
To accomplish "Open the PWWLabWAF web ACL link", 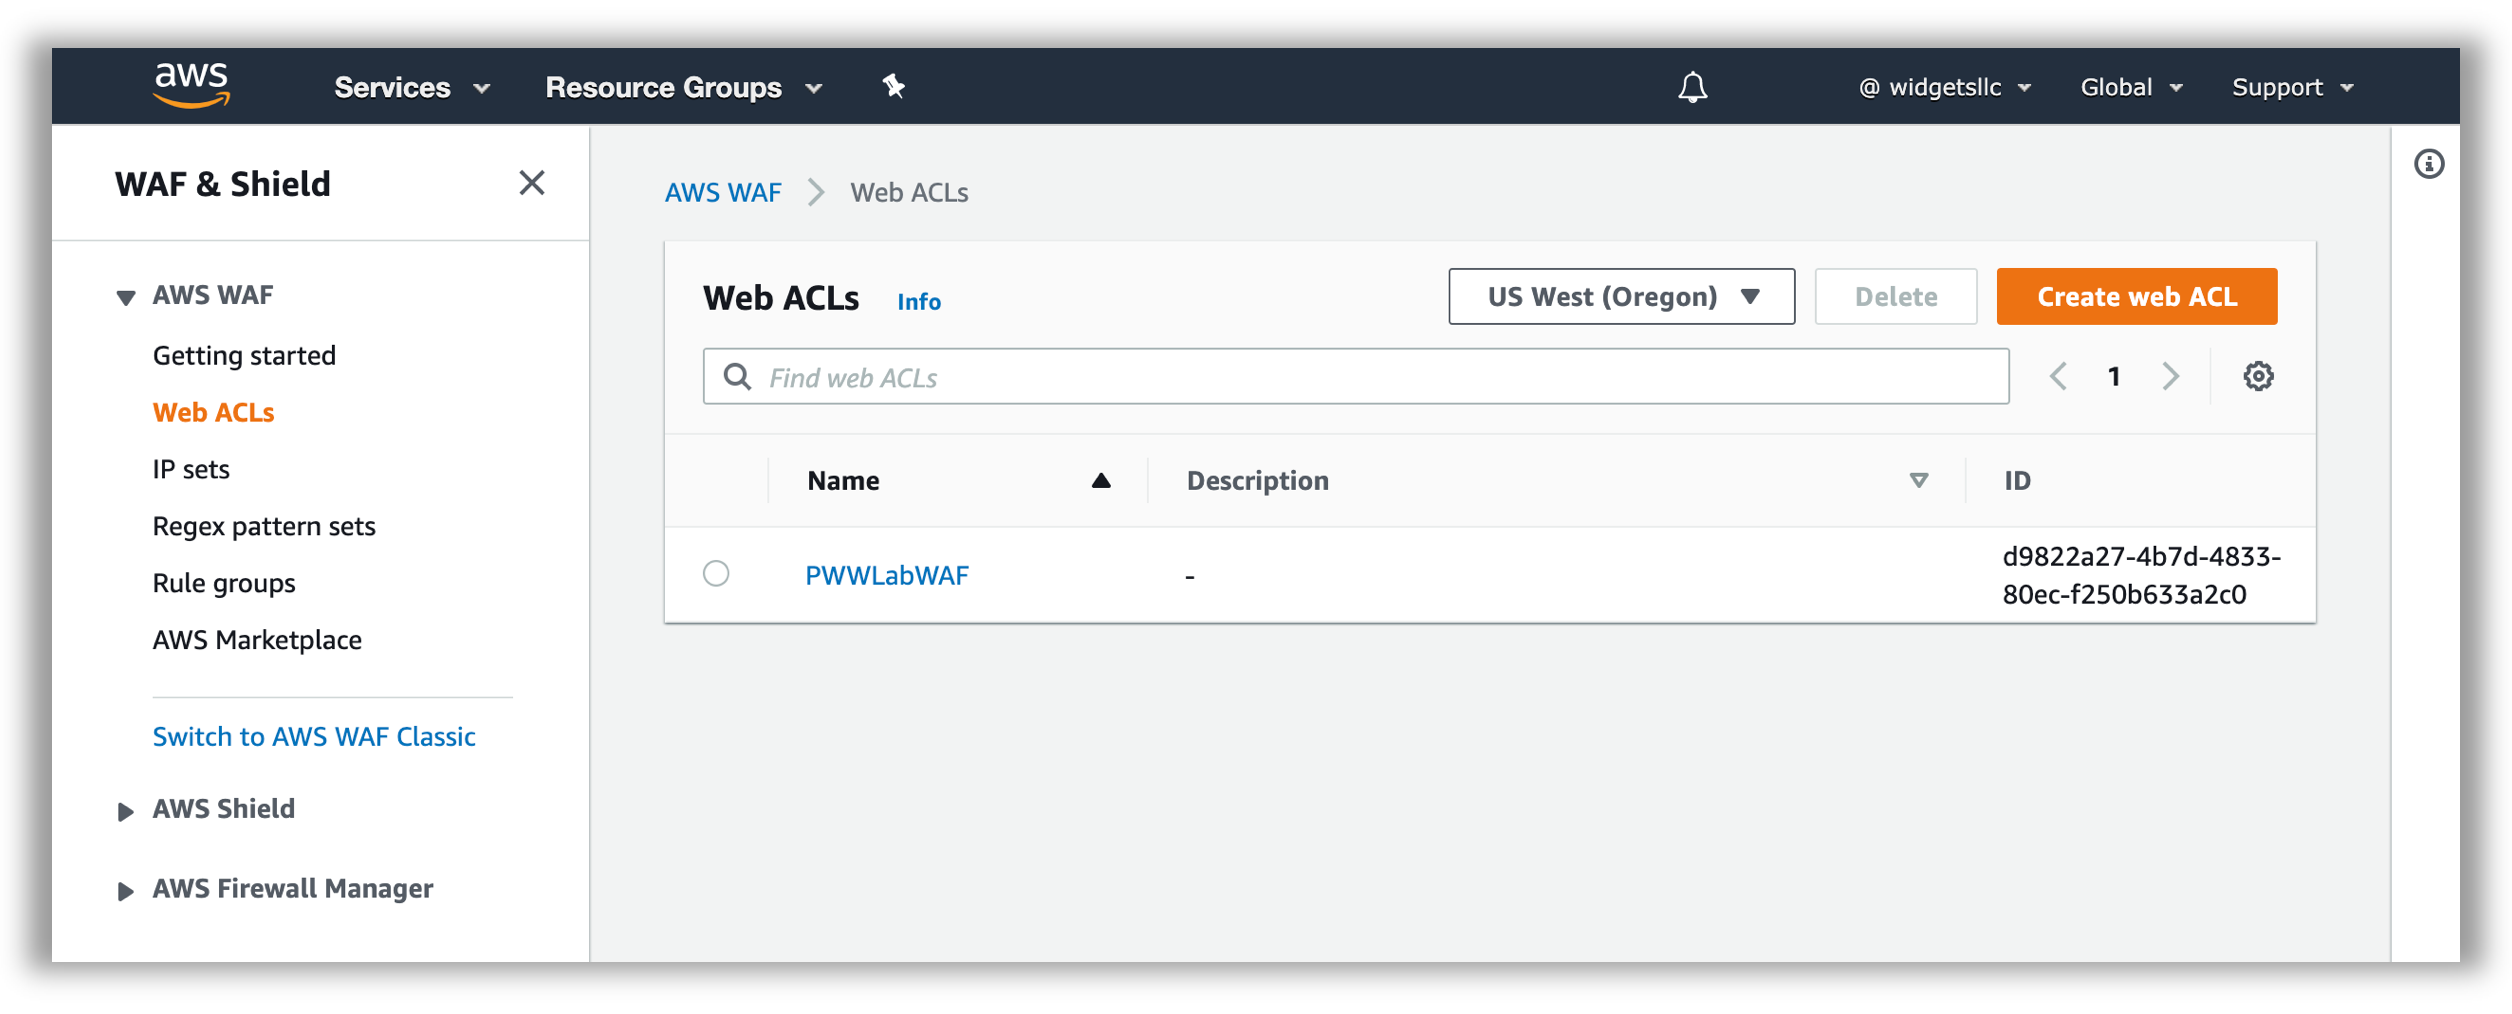I will click(x=887, y=576).
